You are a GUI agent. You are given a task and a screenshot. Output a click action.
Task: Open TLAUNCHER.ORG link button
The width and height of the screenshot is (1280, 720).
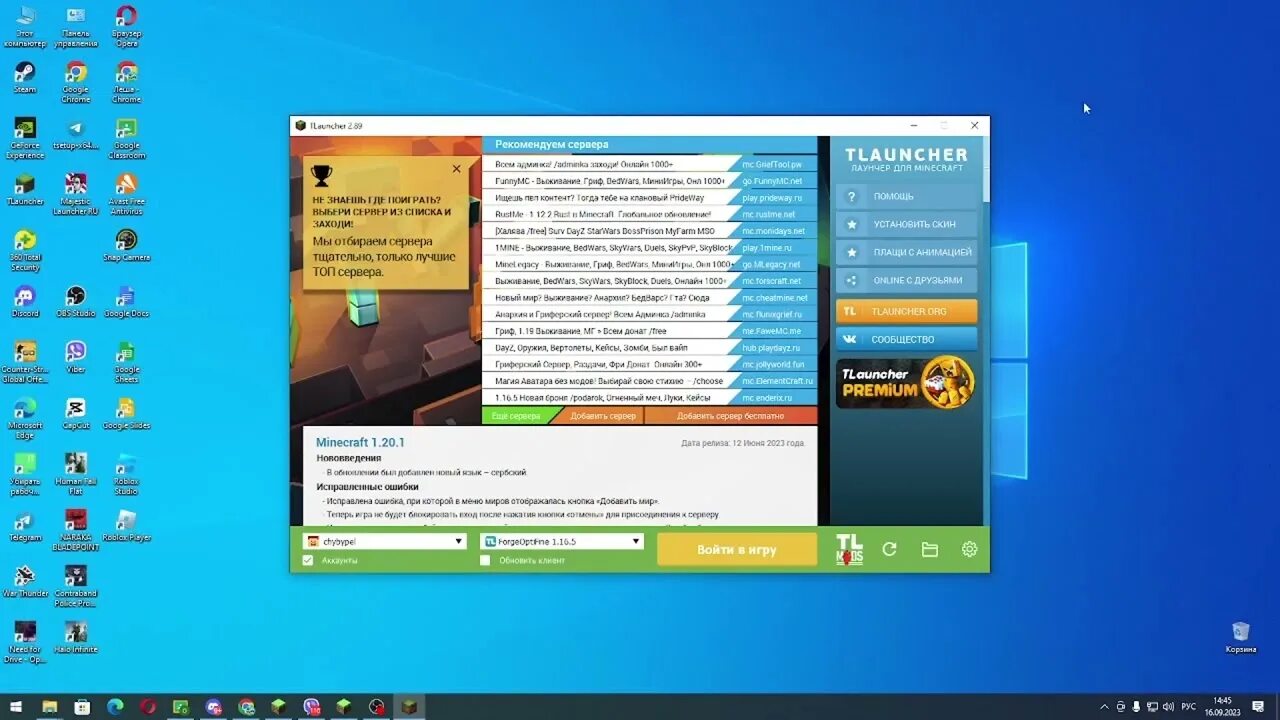tap(906, 311)
